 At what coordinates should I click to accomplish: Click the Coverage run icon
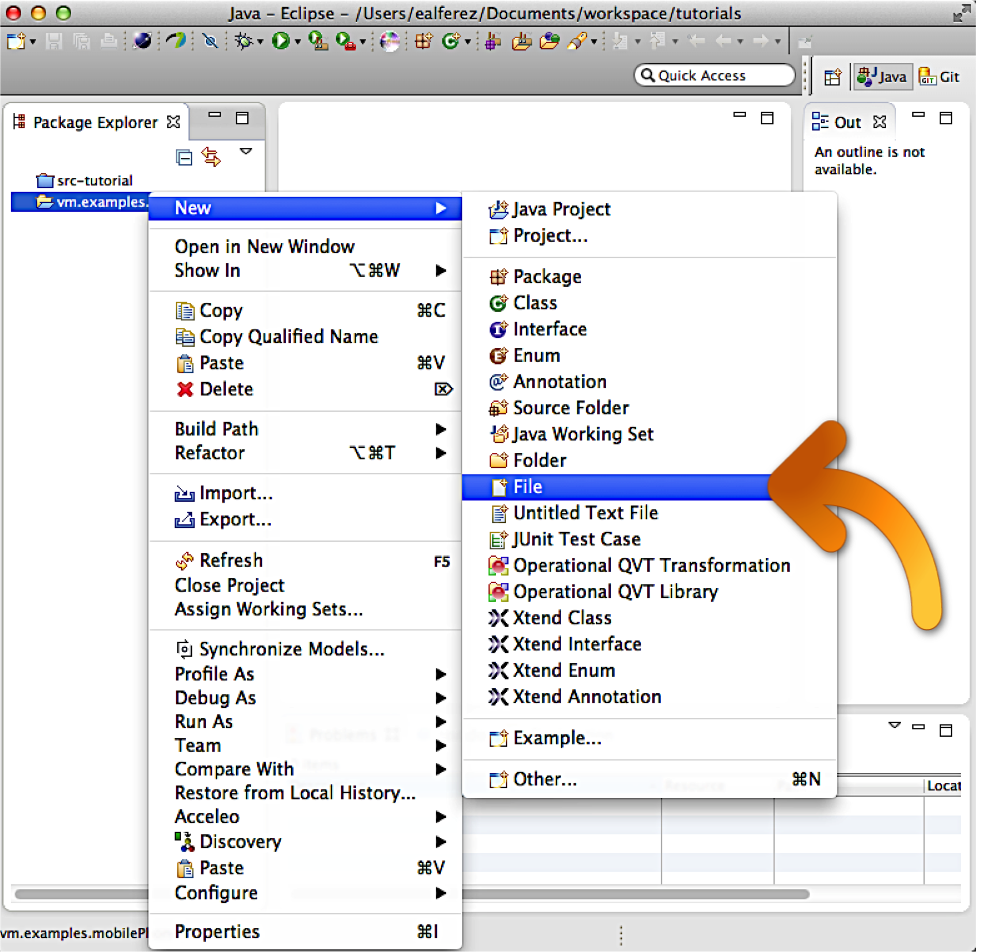pos(318,41)
